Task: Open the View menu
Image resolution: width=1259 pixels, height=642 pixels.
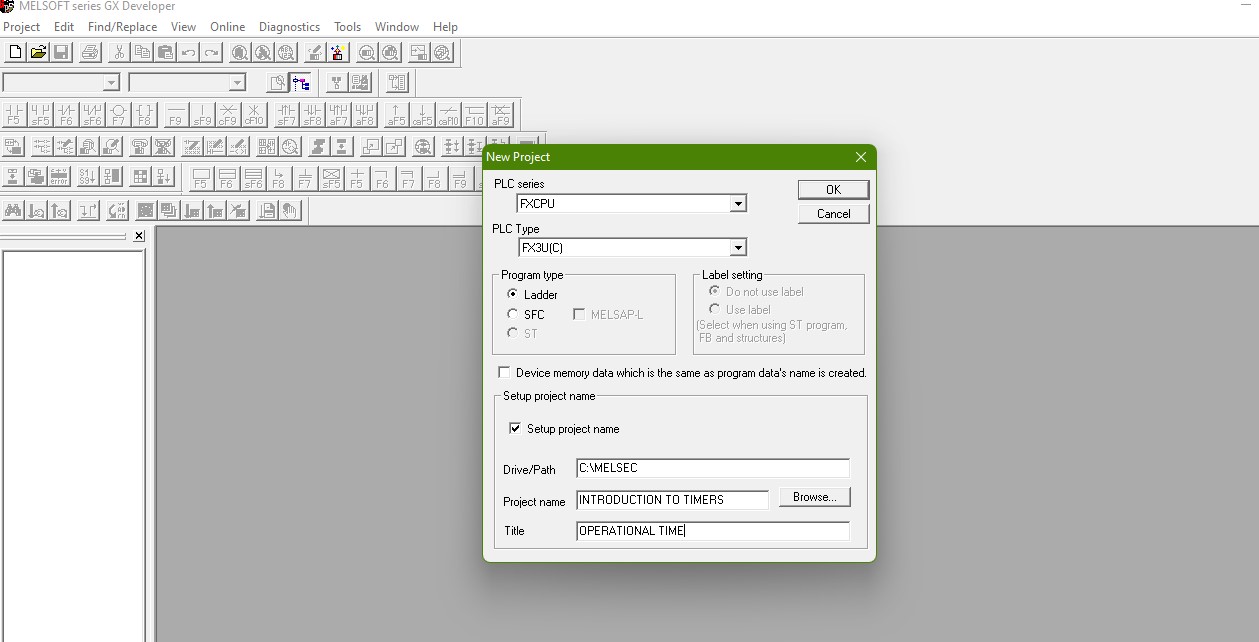Action: click(x=183, y=27)
